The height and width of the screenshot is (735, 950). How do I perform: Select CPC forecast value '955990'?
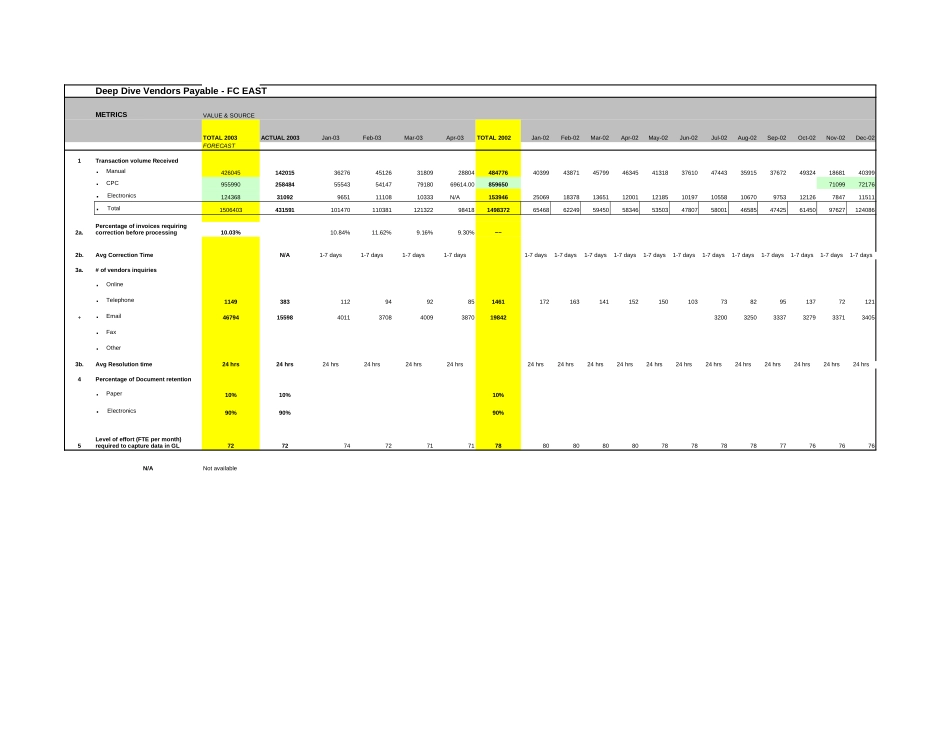230,185
